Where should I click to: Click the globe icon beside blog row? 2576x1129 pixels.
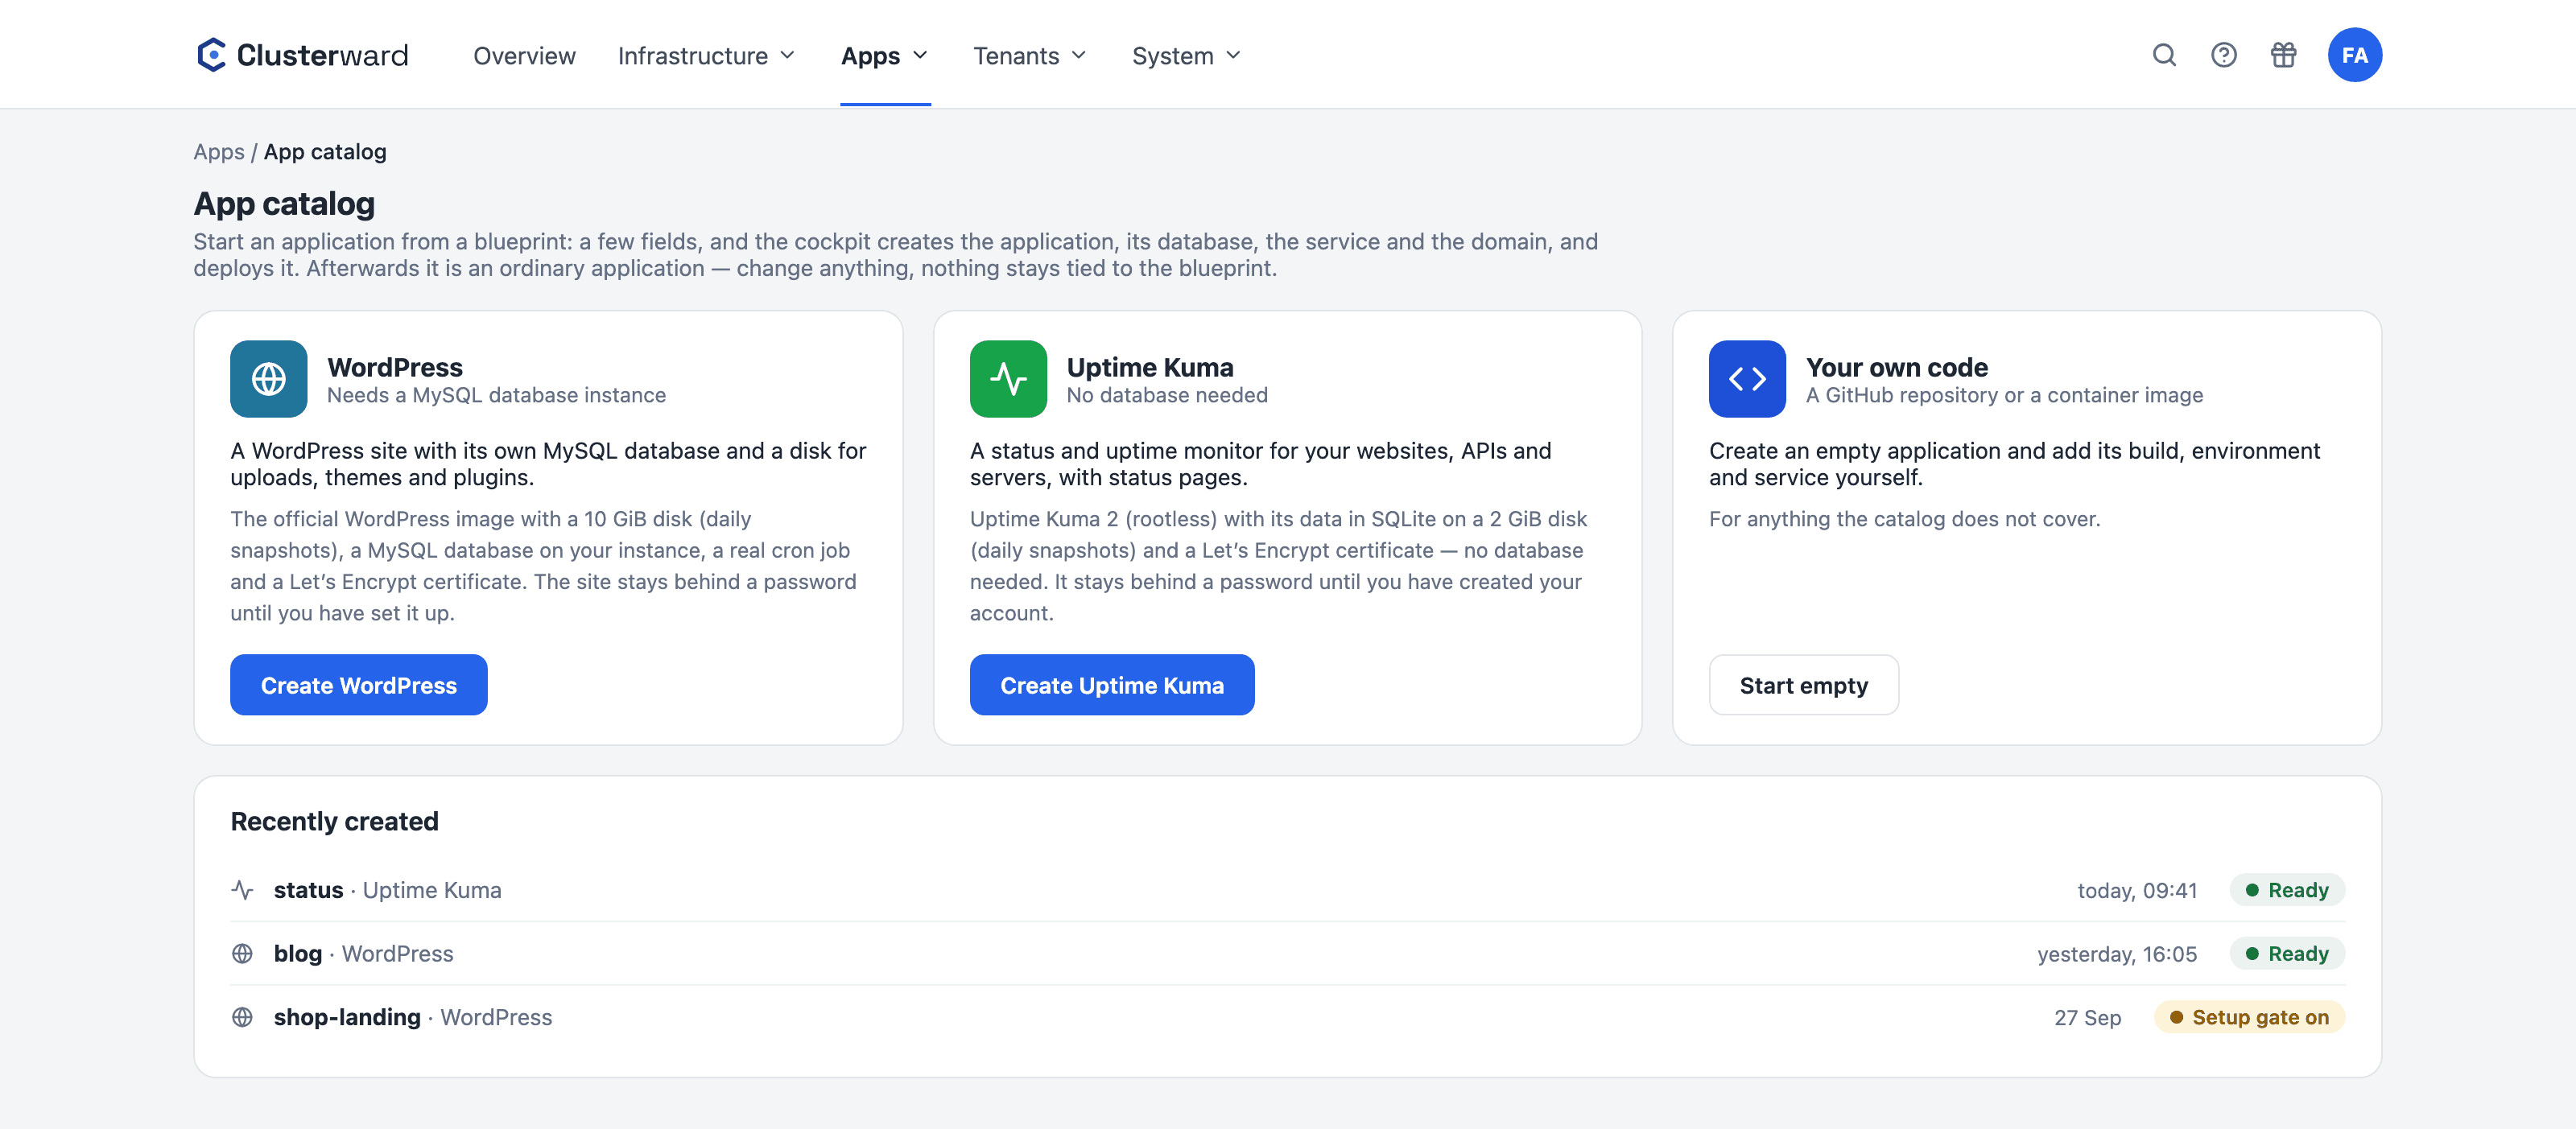[242, 953]
